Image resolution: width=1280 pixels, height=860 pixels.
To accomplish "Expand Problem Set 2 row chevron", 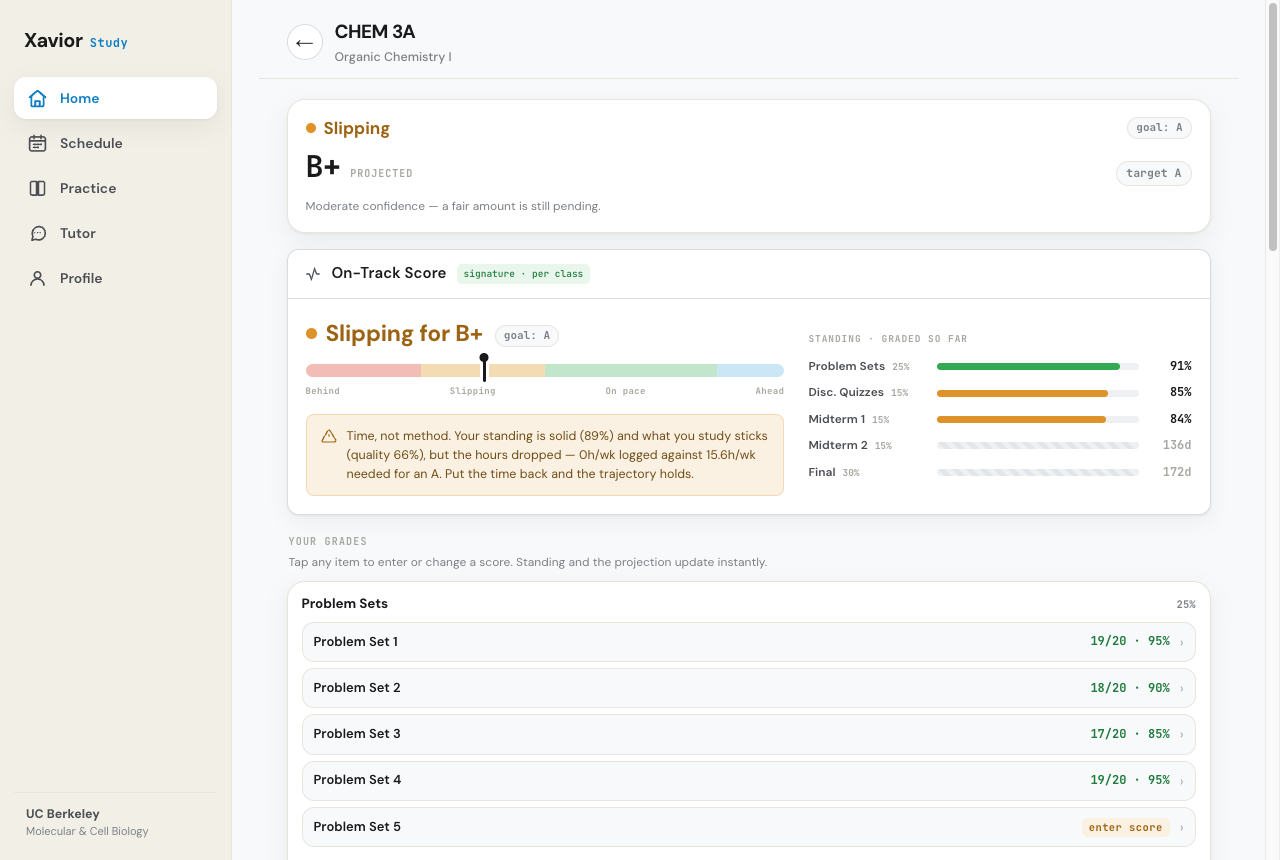I will coord(1181,688).
